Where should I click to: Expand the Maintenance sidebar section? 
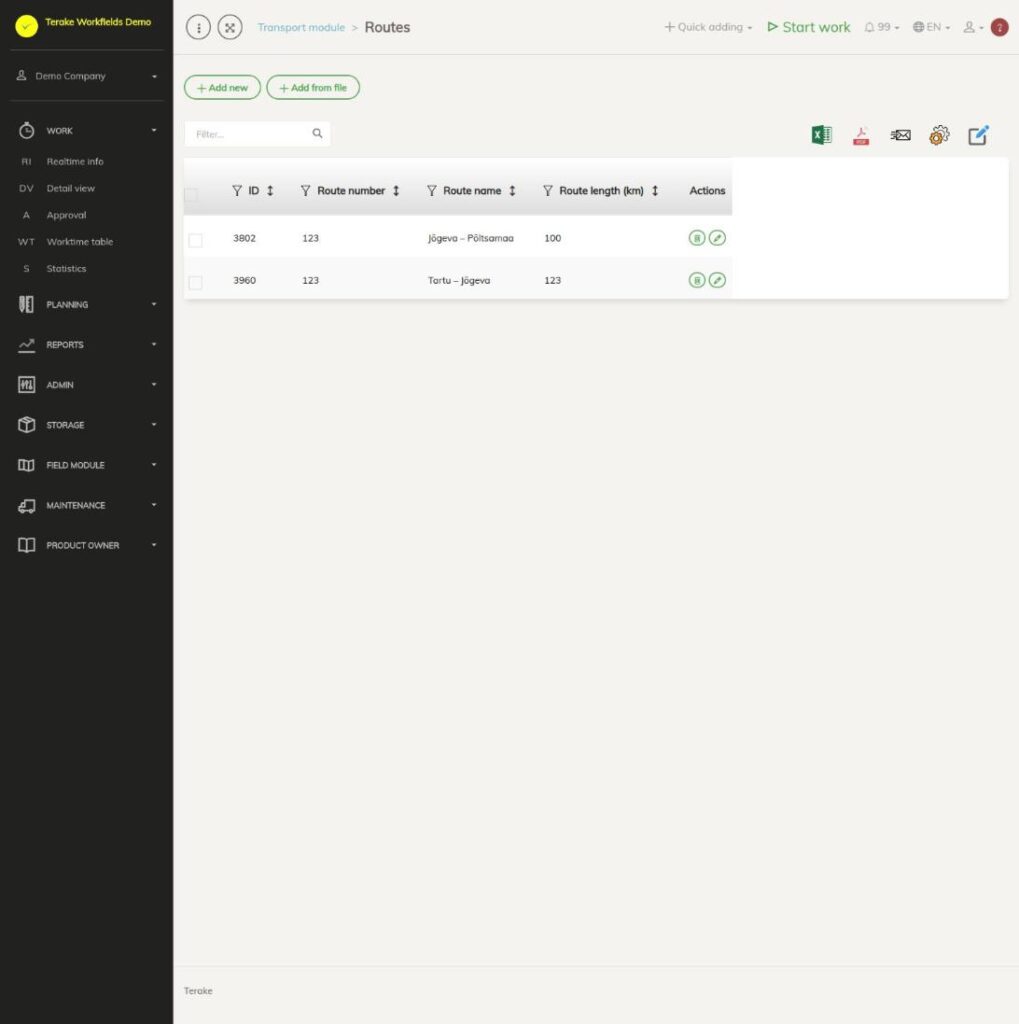tap(87, 505)
